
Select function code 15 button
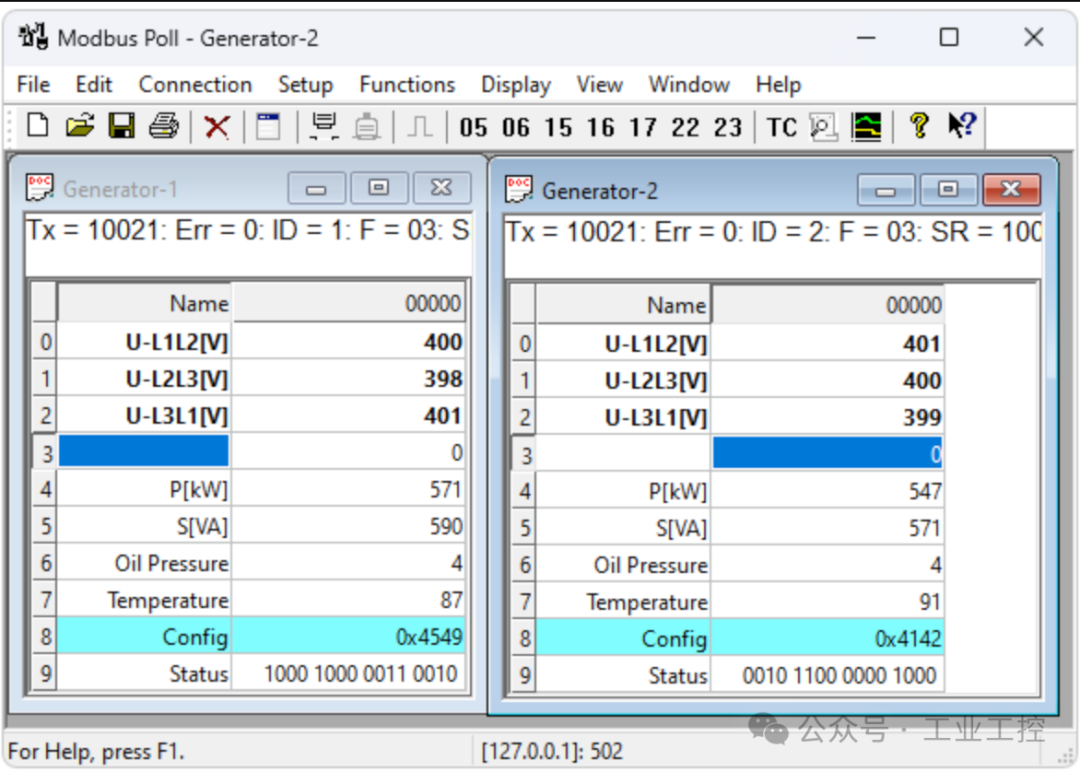tap(558, 127)
